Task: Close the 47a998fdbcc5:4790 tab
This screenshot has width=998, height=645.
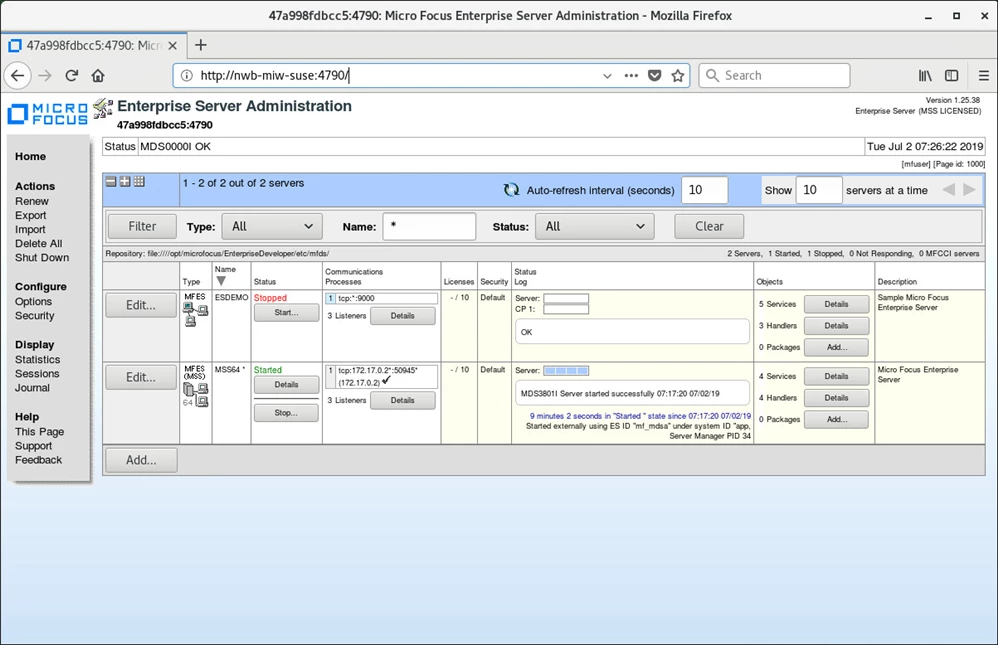Action: click(172, 46)
